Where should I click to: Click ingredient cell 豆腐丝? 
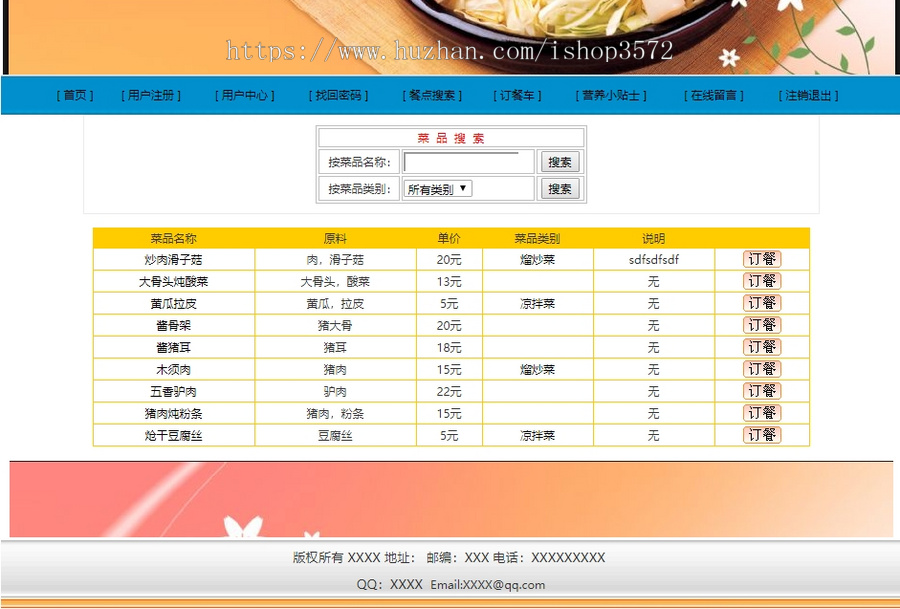click(335, 436)
